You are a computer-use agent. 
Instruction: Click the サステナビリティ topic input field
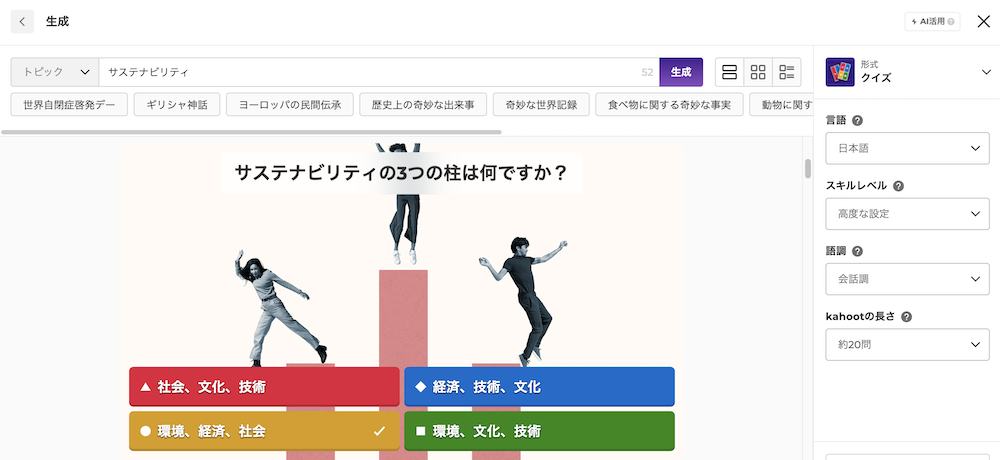pyautogui.click(x=379, y=72)
